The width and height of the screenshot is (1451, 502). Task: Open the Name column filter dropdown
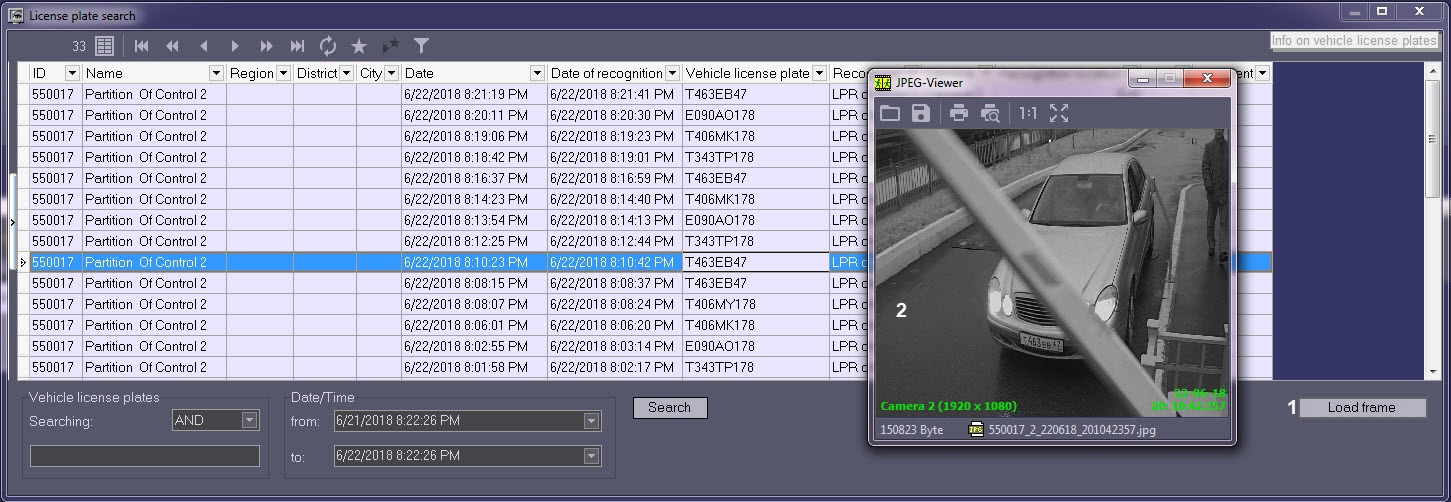point(215,73)
